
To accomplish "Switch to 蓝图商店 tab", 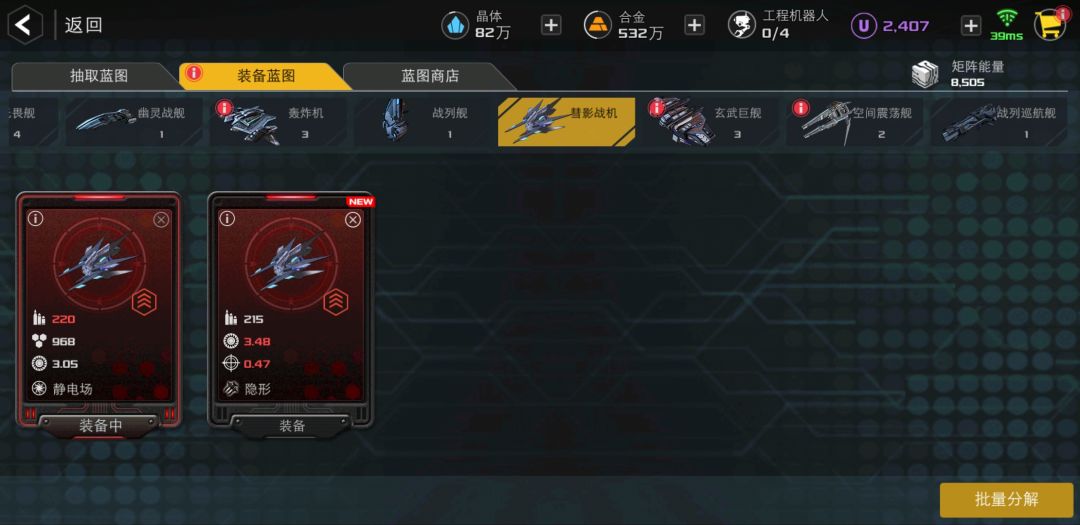I will coord(430,76).
